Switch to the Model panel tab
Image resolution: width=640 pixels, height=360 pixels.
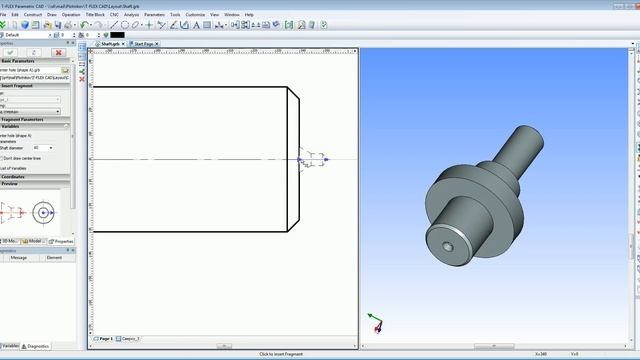pos(34,242)
